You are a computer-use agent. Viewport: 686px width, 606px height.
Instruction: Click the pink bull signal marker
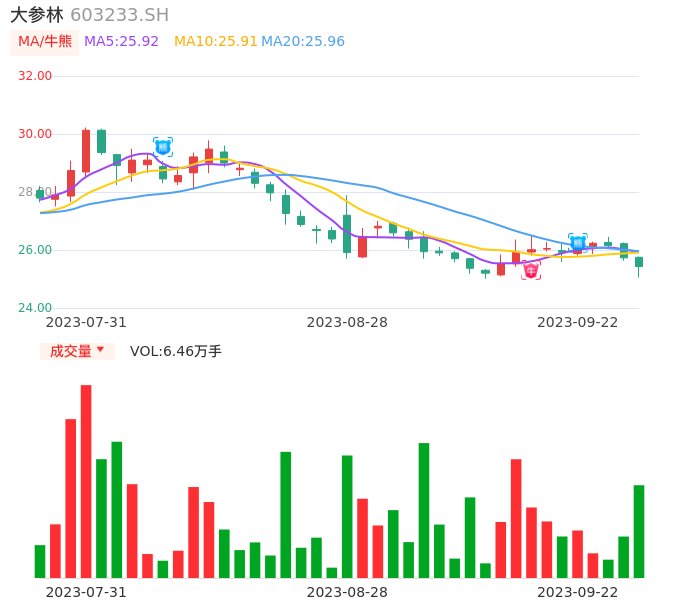coord(531,270)
